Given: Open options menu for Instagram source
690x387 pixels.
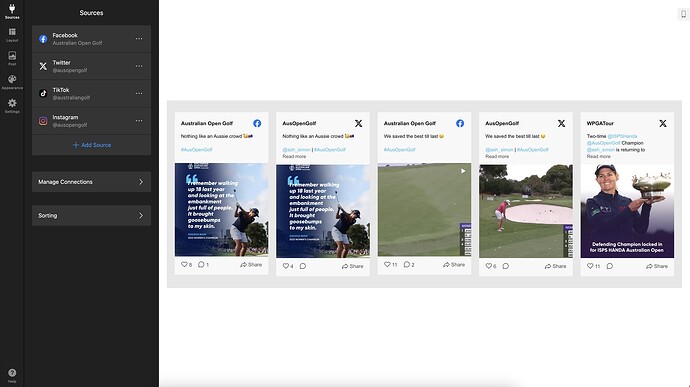Looking at the screenshot, I should pyautogui.click(x=139, y=121).
